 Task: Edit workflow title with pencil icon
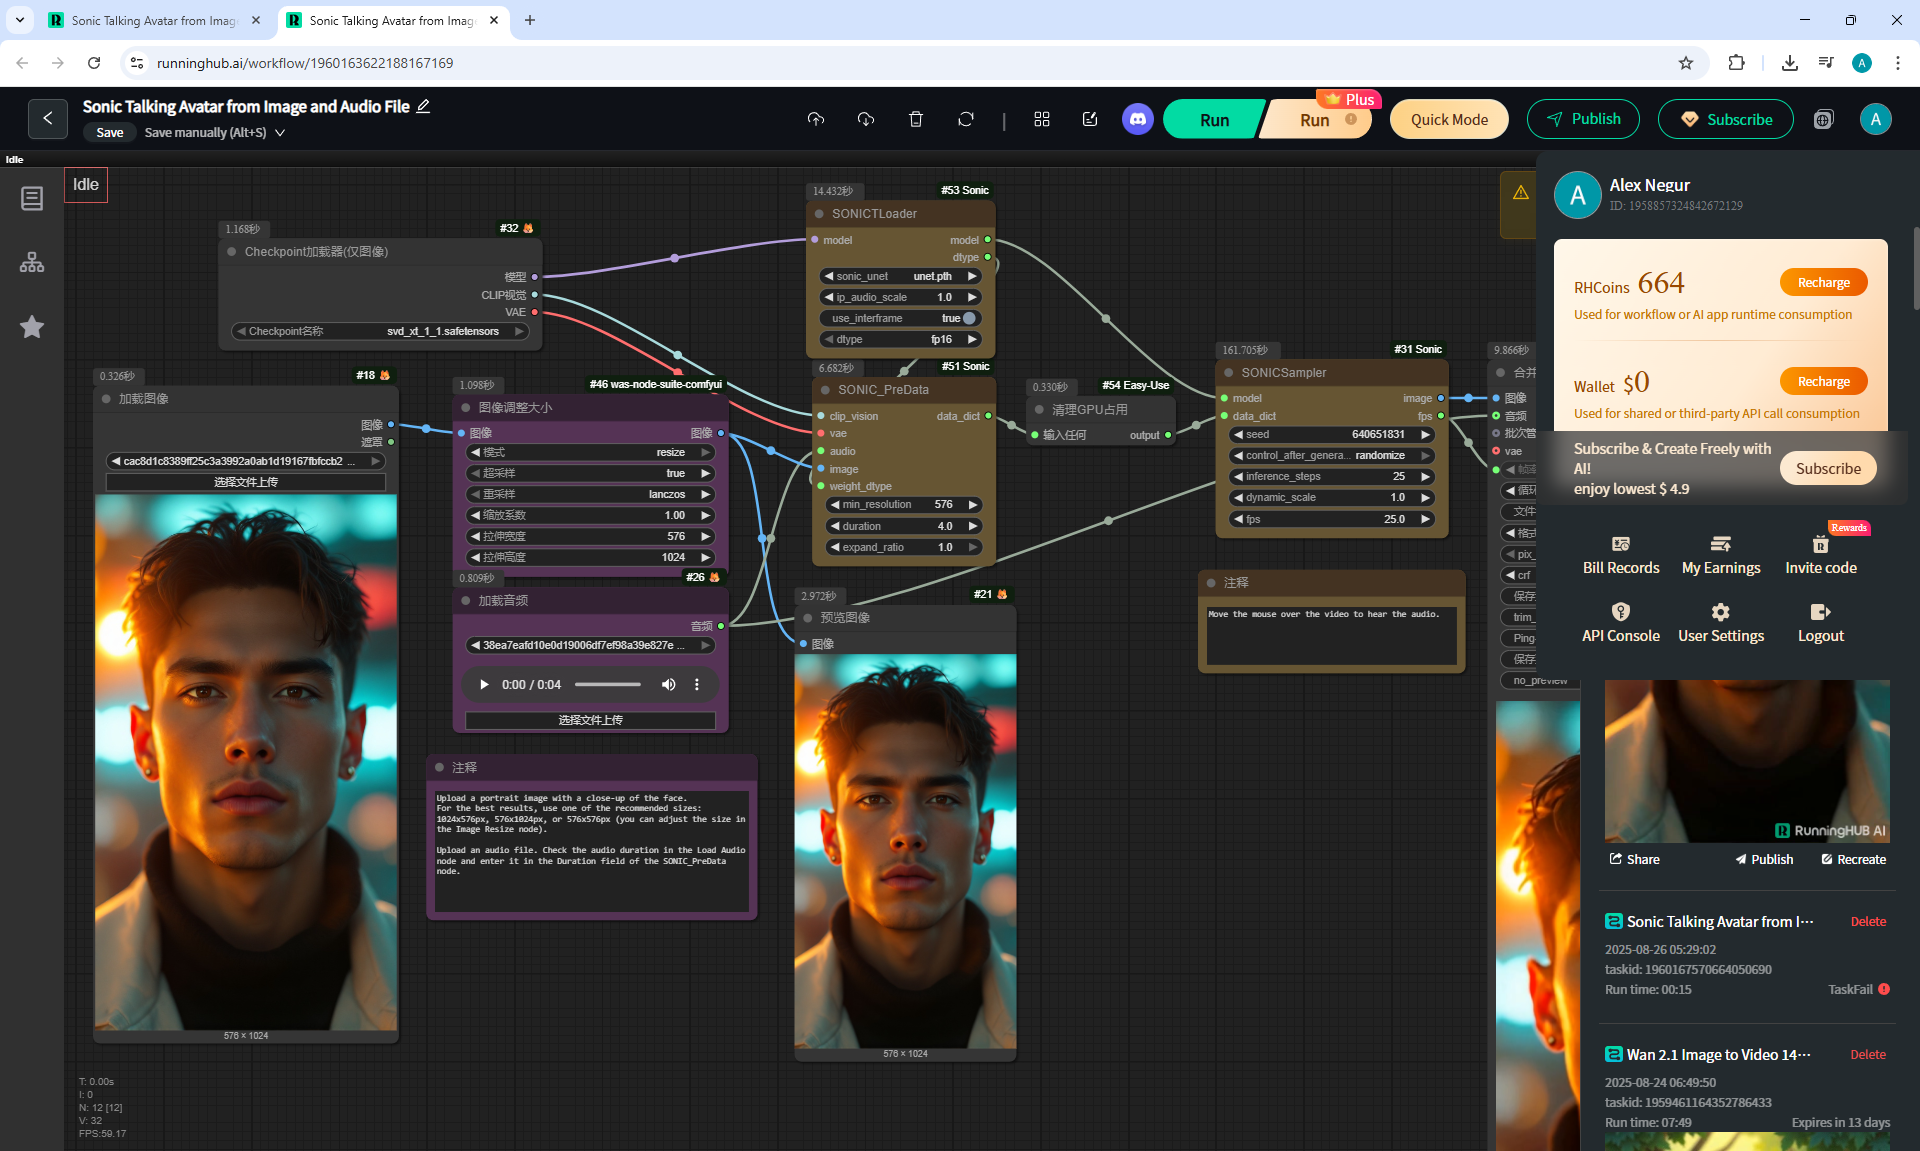[423, 106]
